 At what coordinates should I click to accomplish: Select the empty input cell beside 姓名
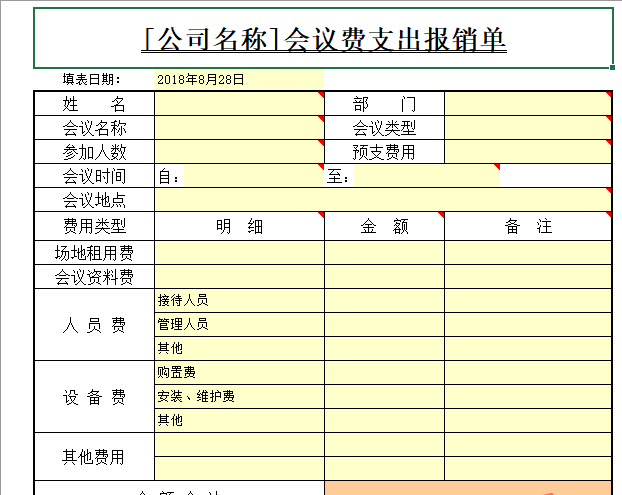tap(238, 104)
